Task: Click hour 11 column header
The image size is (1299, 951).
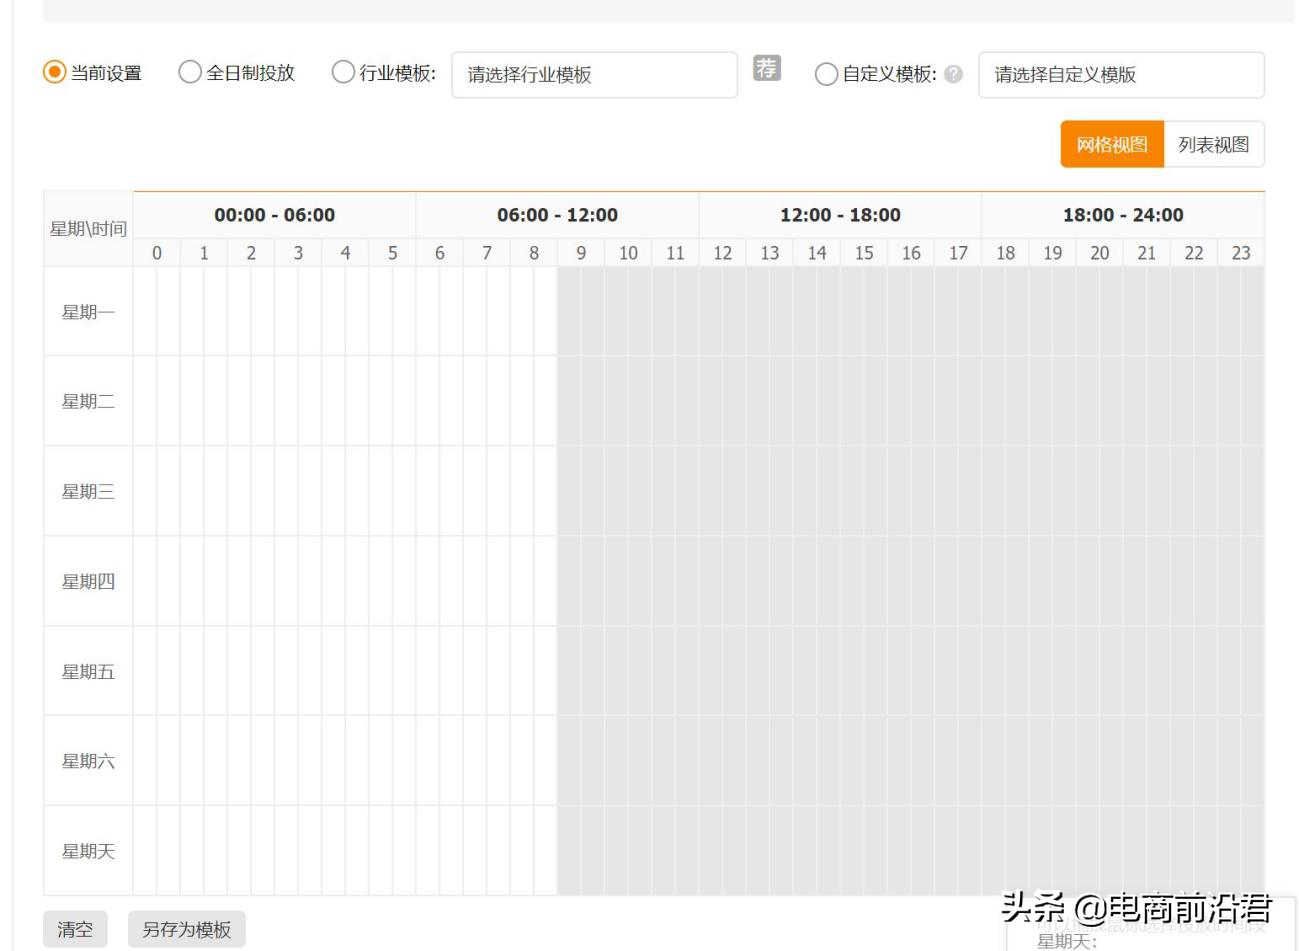Action: click(675, 253)
